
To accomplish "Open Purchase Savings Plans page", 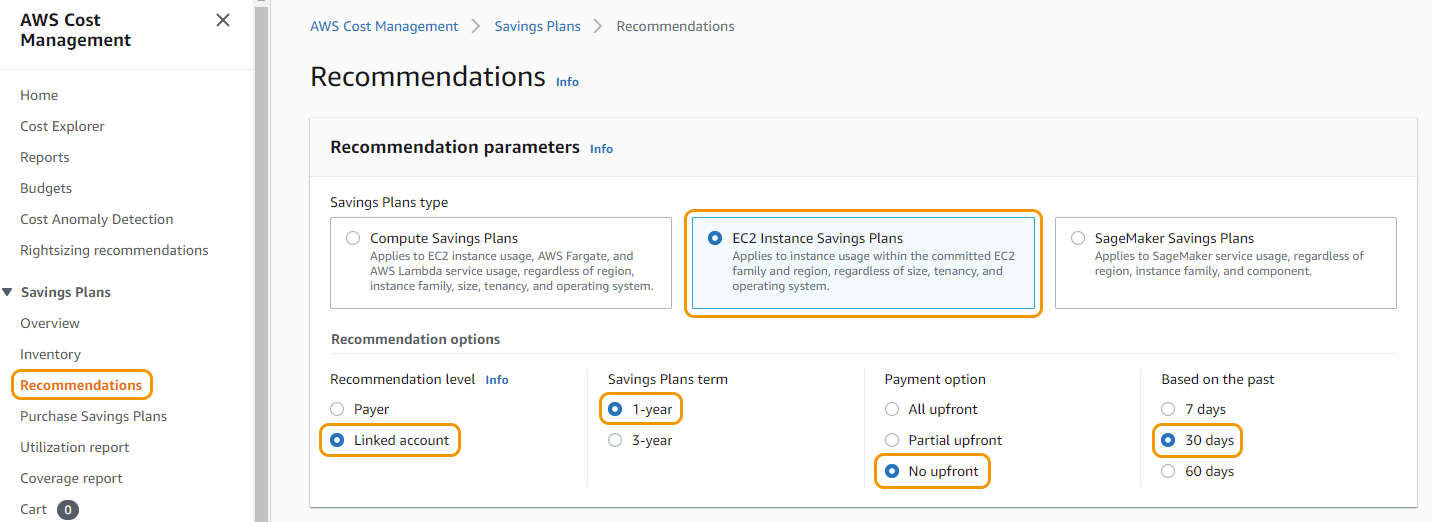I will pos(93,416).
